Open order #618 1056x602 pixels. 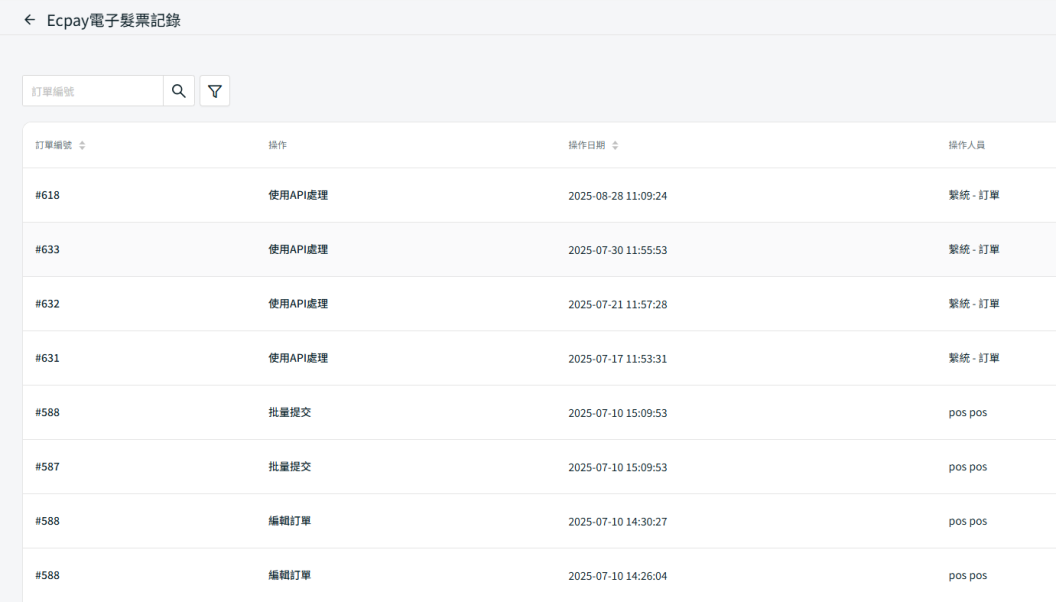click(48, 195)
